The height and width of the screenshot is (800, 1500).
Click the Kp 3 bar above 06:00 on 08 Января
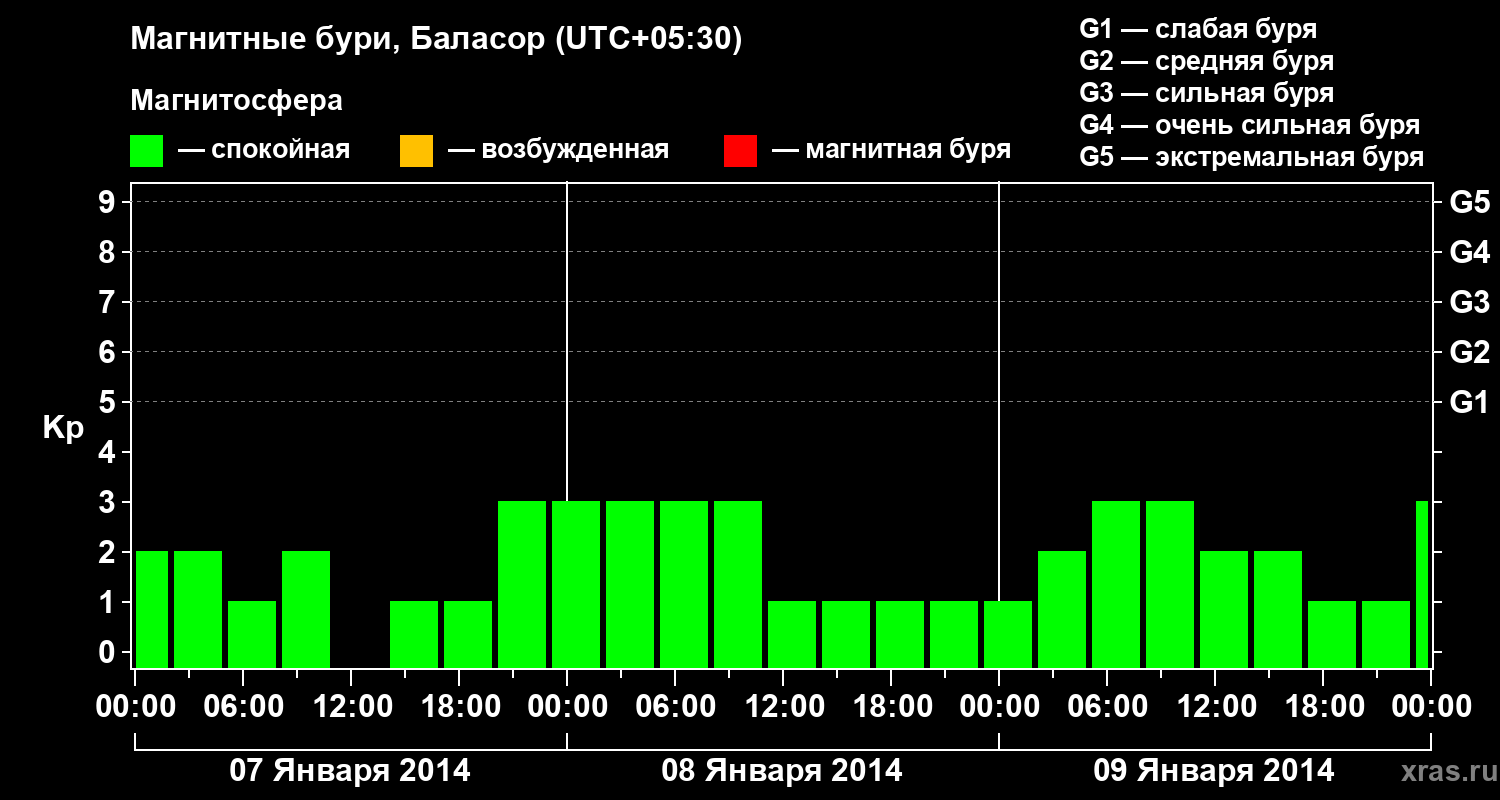(684, 584)
